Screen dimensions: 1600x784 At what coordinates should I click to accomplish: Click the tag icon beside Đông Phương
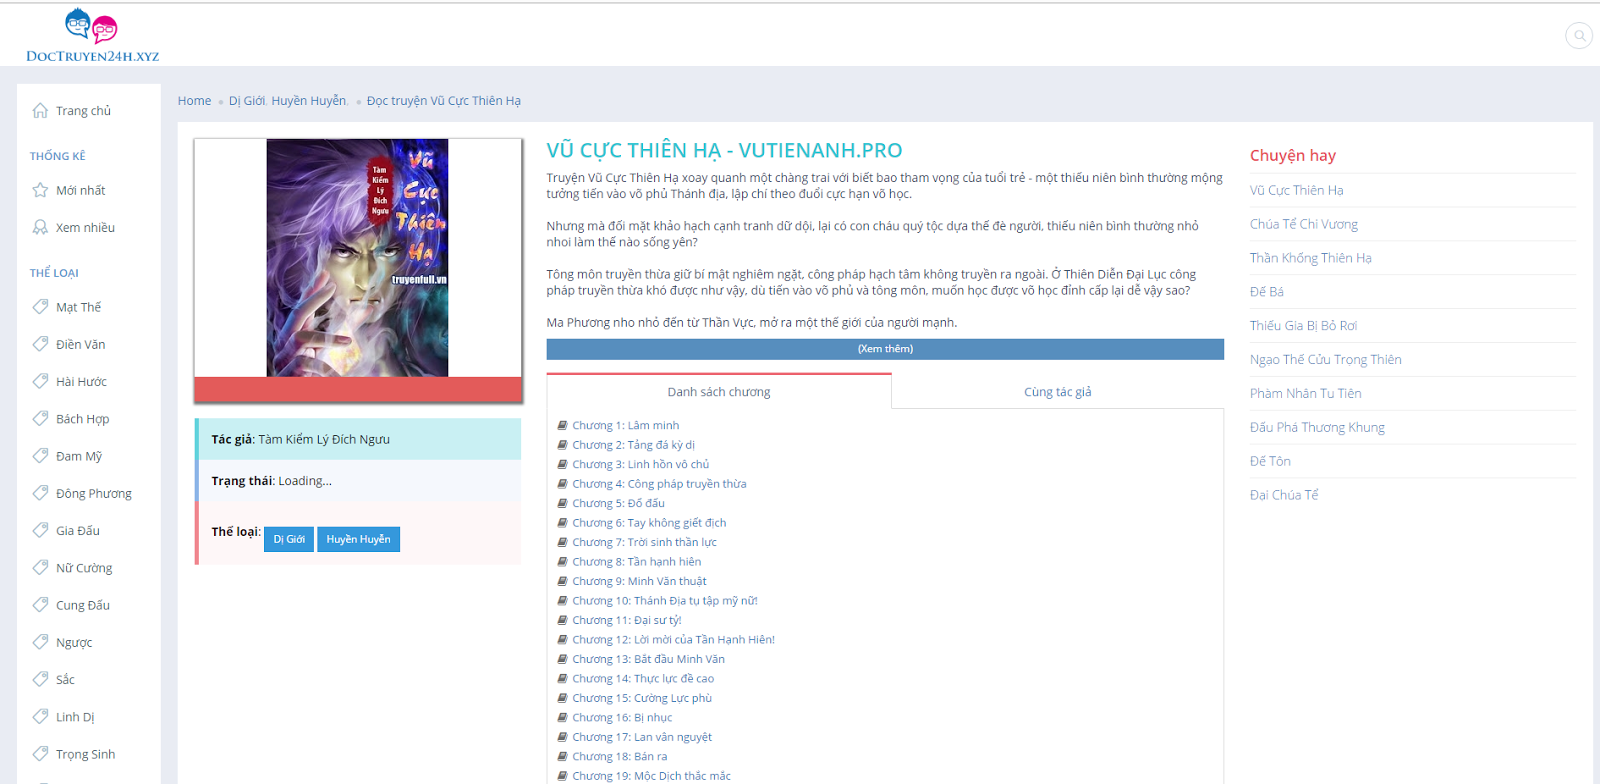click(x=40, y=492)
